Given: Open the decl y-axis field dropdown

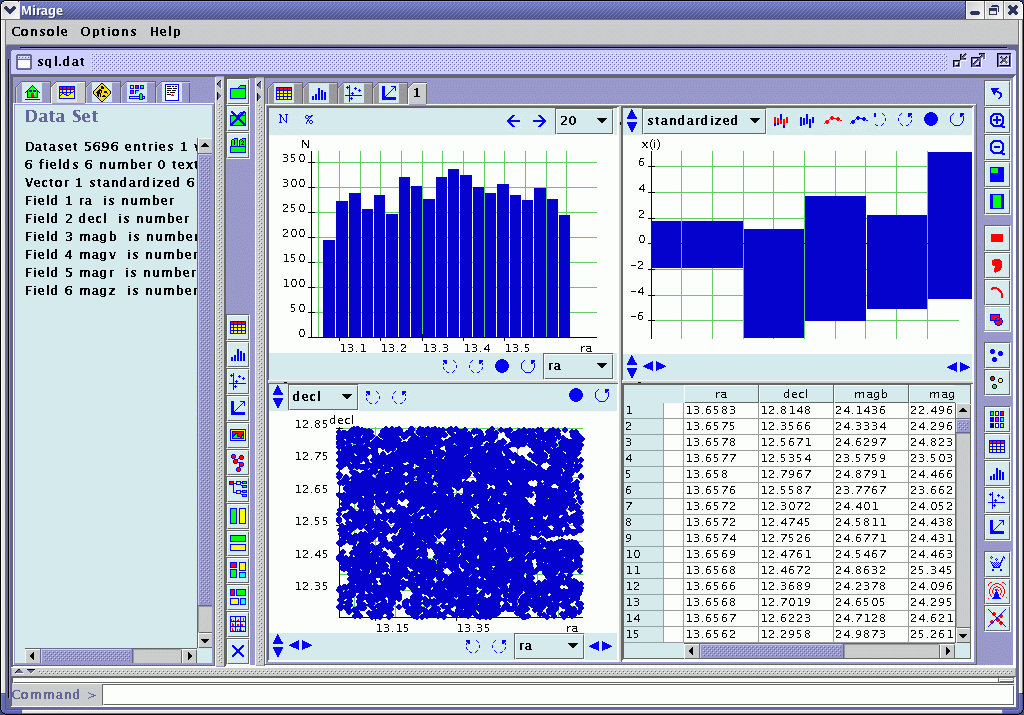Looking at the screenshot, I should 322,397.
